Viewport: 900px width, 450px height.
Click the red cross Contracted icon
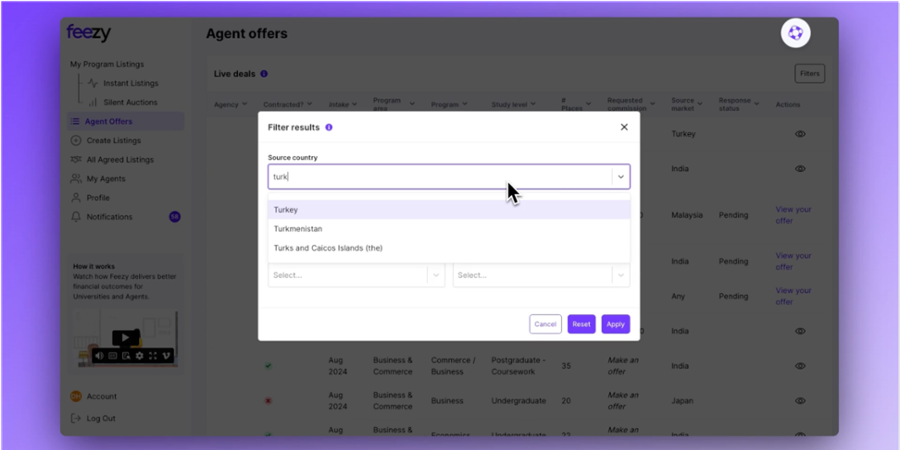(x=268, y=401)
